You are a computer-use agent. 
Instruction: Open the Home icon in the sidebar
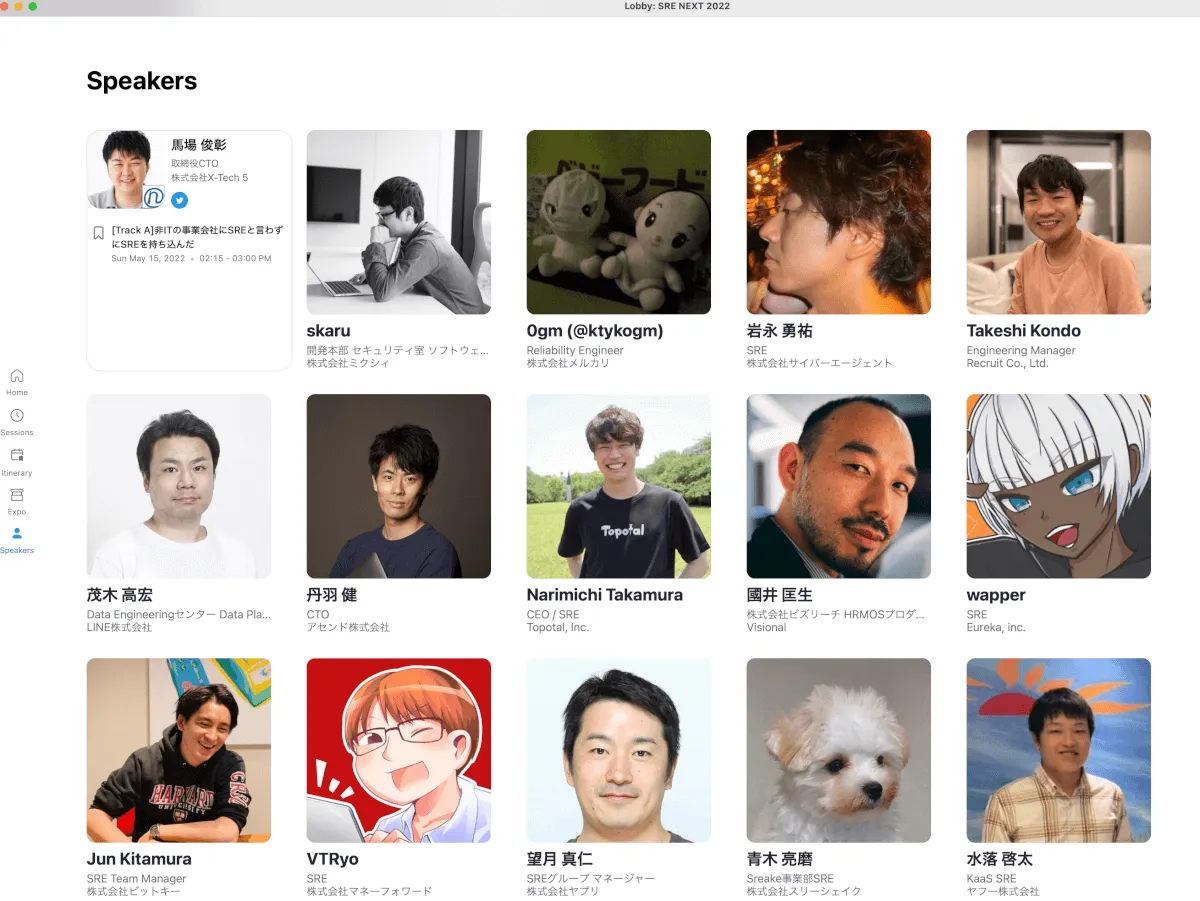pos(17,376)
